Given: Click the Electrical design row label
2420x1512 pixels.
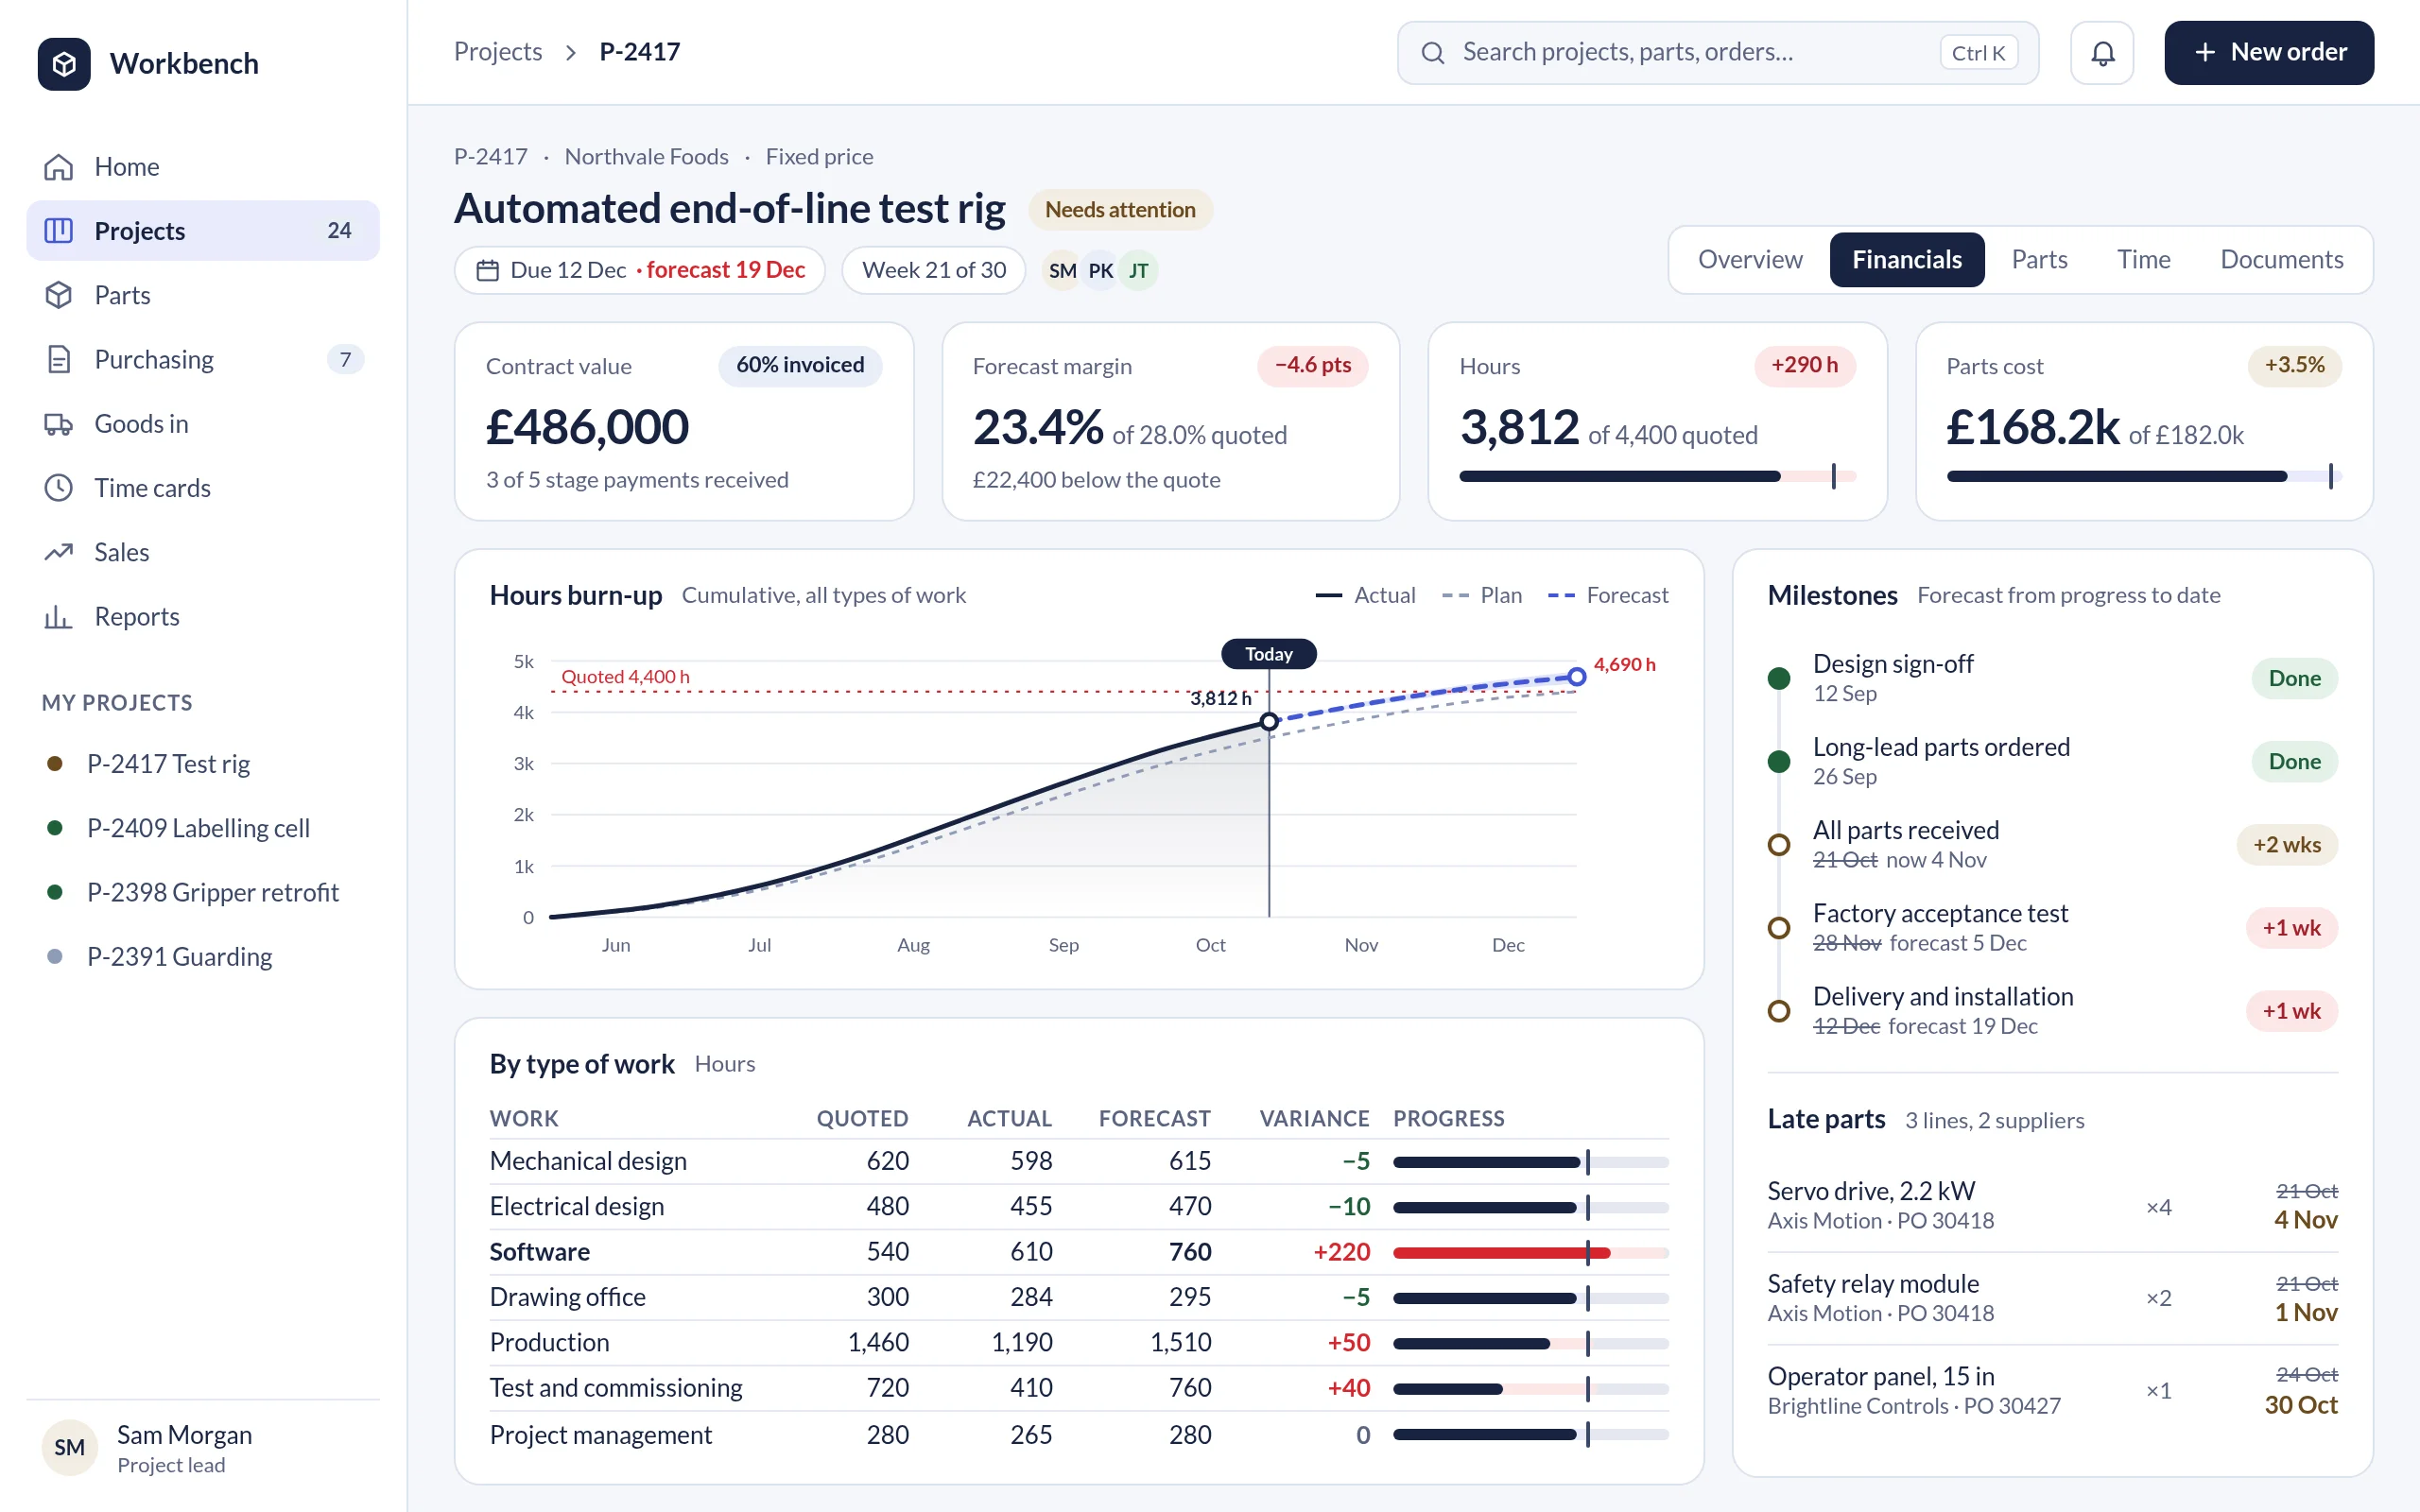Looking at the screenshot, I should tap(577, 1207).
